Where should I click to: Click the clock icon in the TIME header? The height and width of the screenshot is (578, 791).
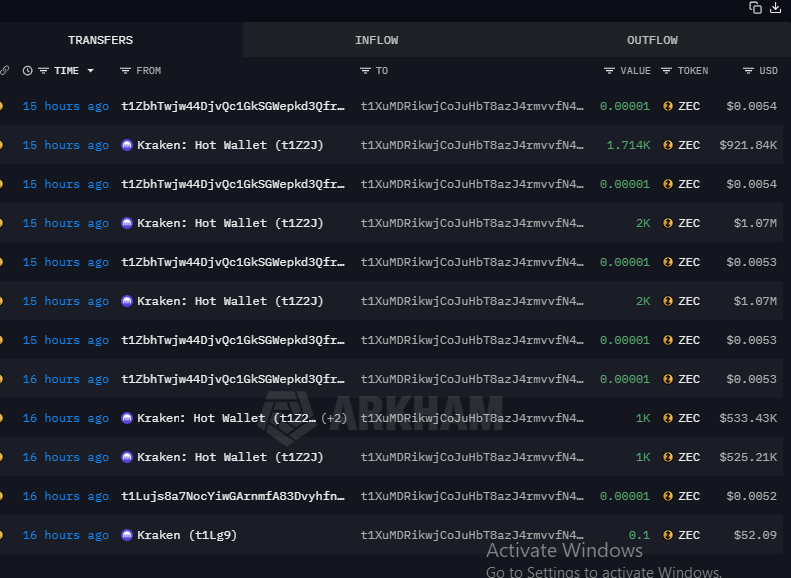(x=28, y=71)
